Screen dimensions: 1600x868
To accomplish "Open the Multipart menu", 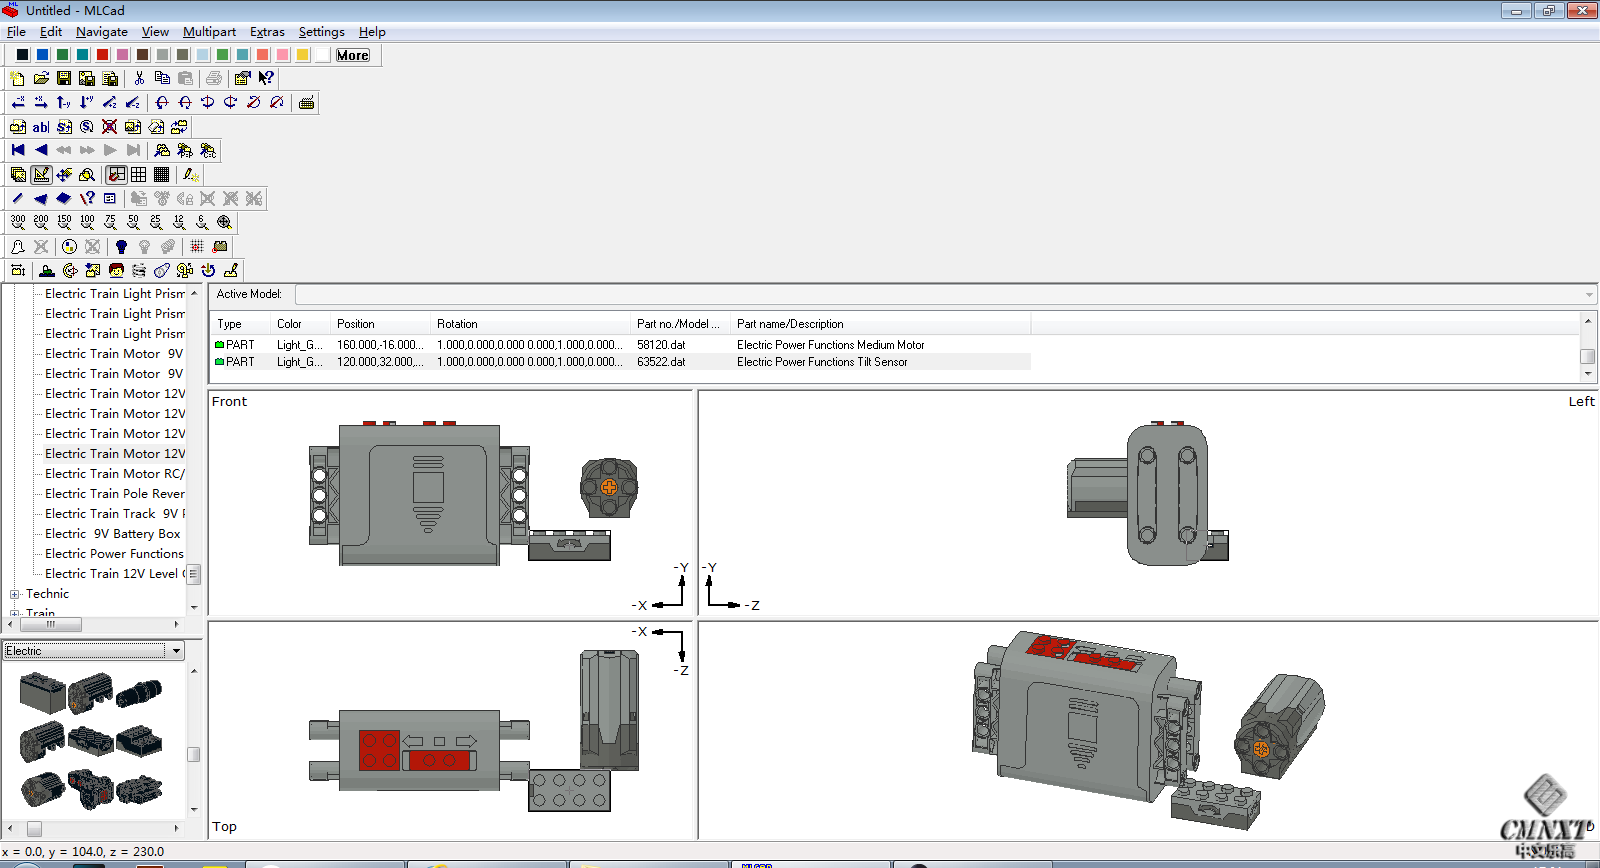I will (209, 32).
